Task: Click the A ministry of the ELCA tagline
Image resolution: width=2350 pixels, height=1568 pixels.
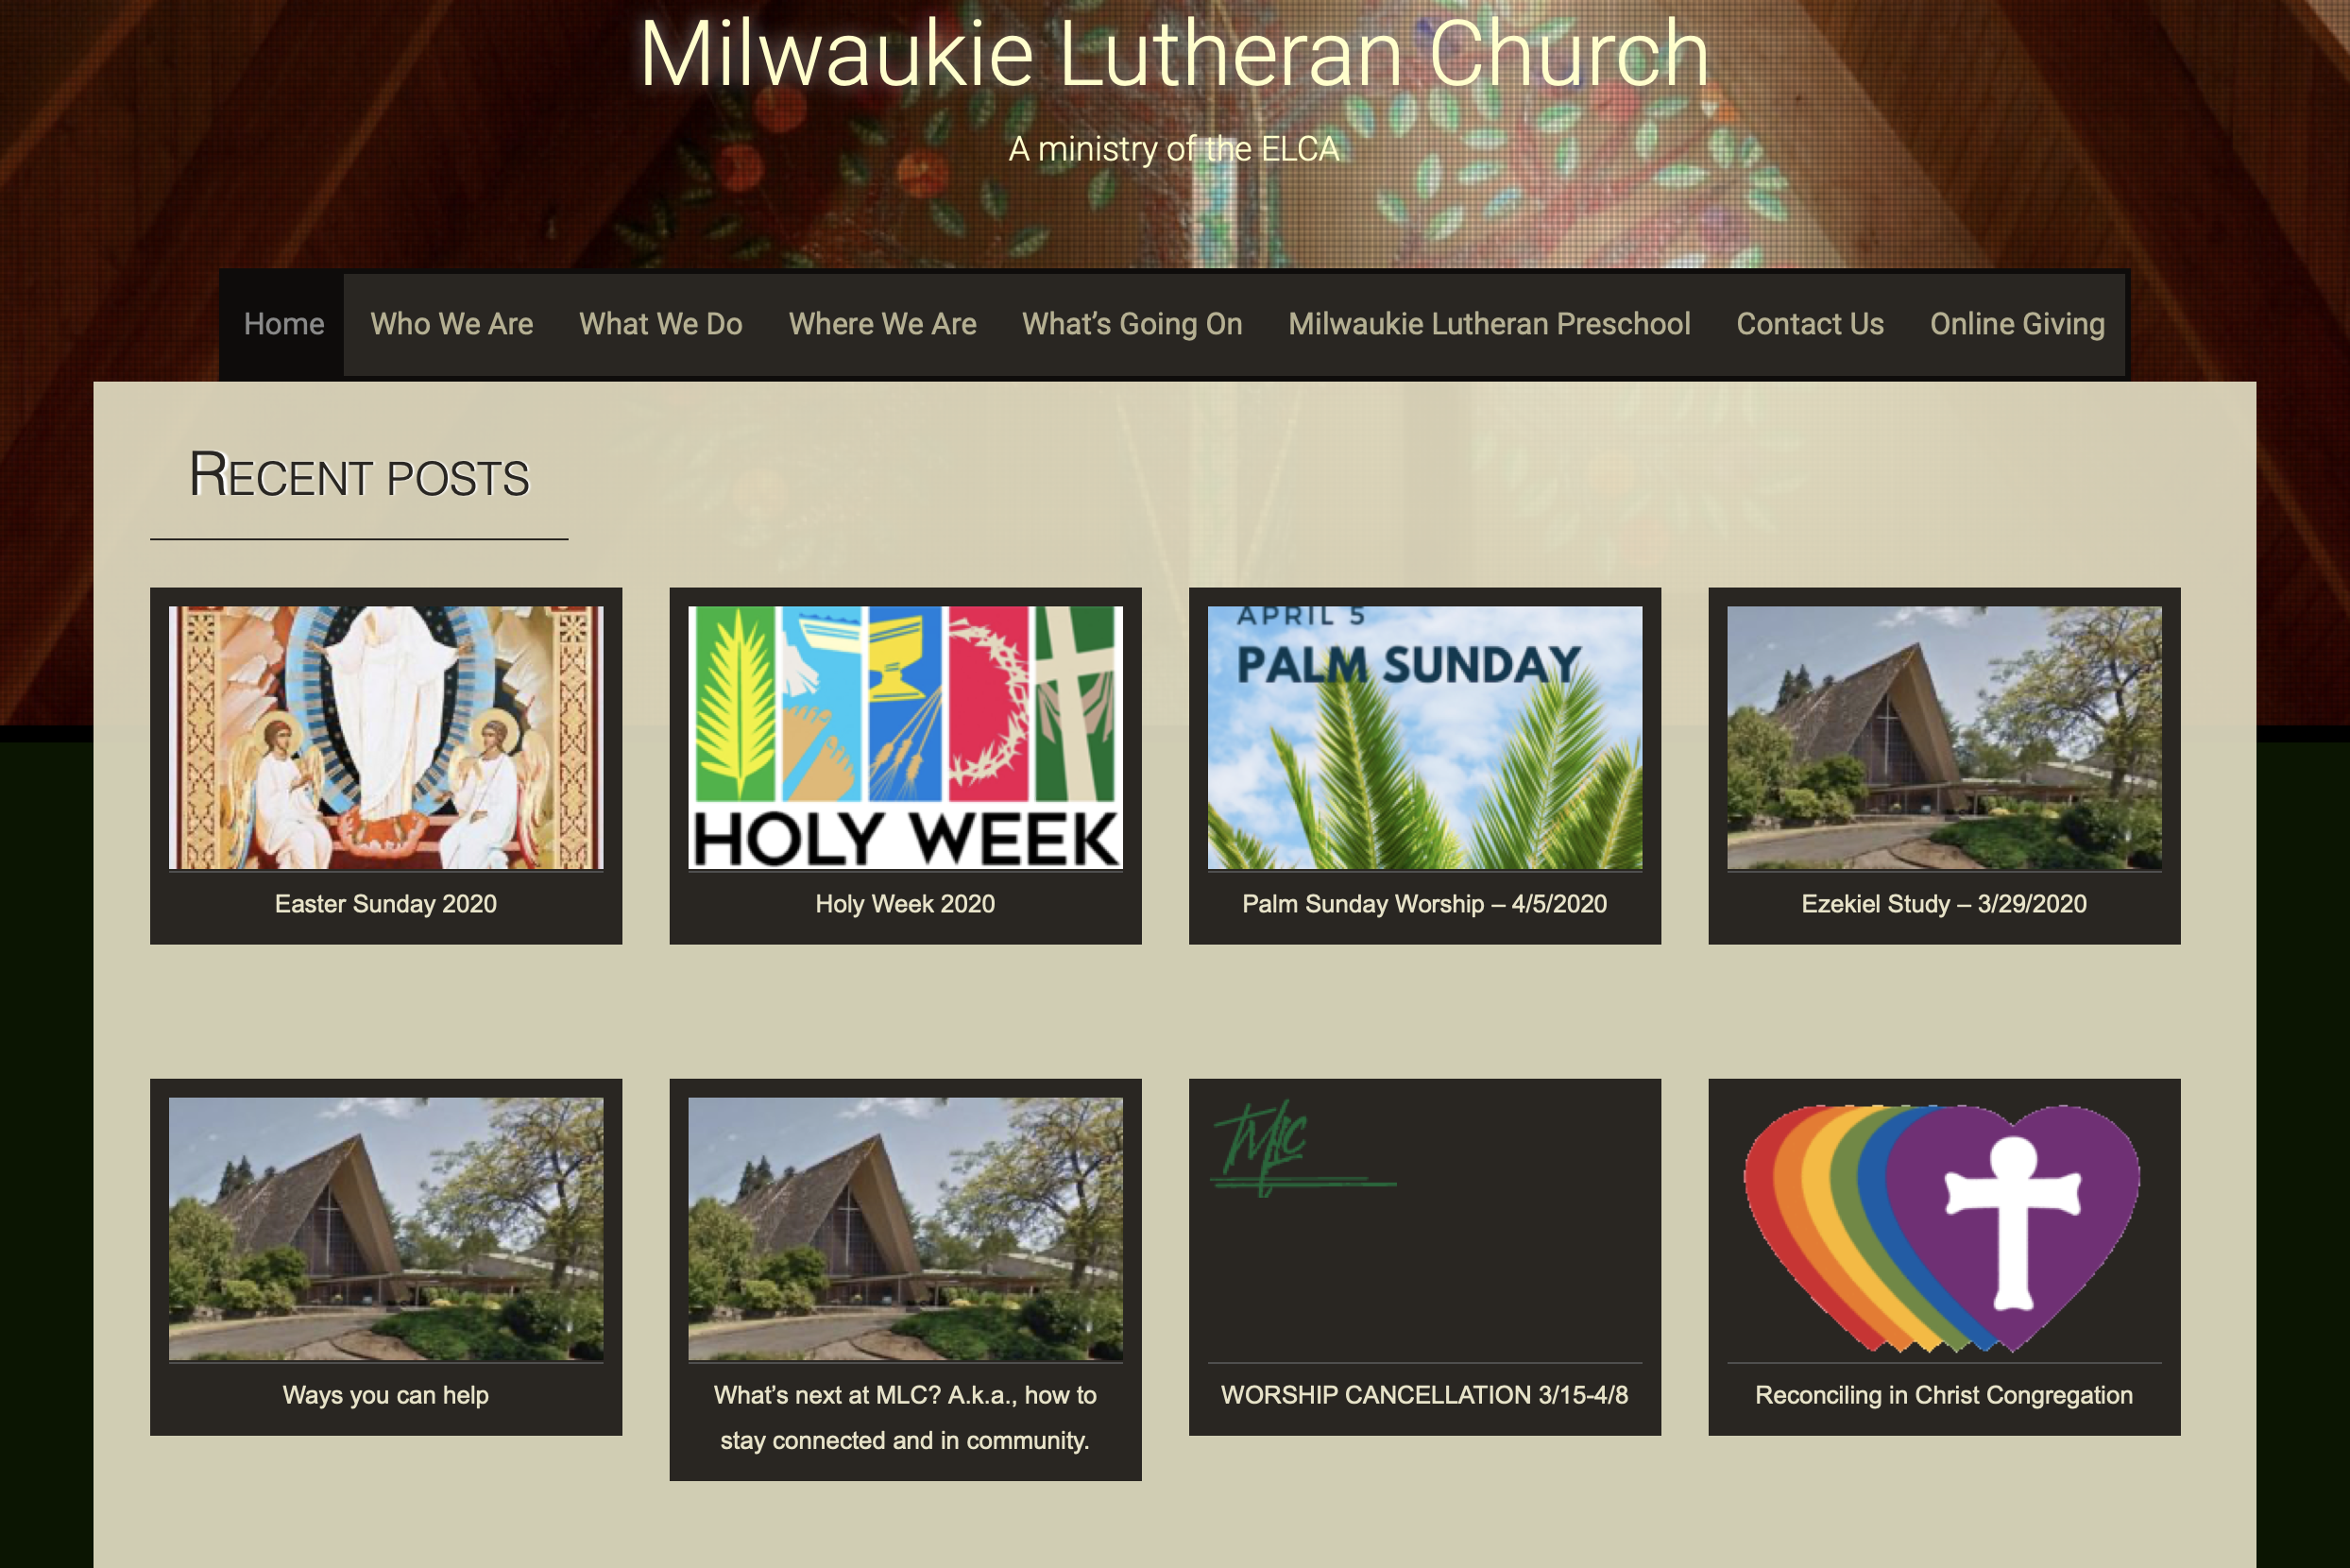Action: (x=1174, y=149)
